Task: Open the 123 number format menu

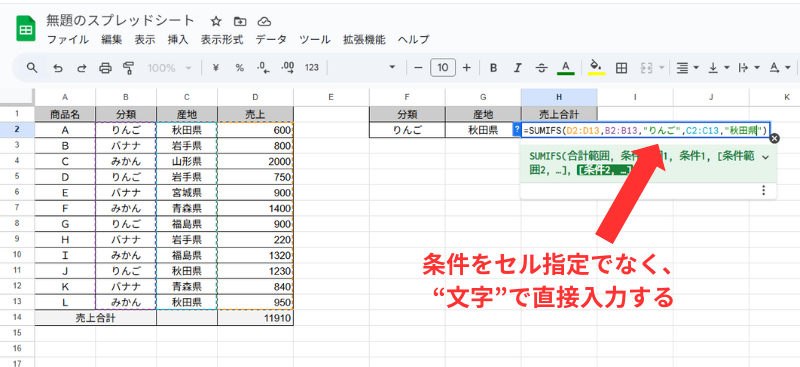Action: coord(312,67)
